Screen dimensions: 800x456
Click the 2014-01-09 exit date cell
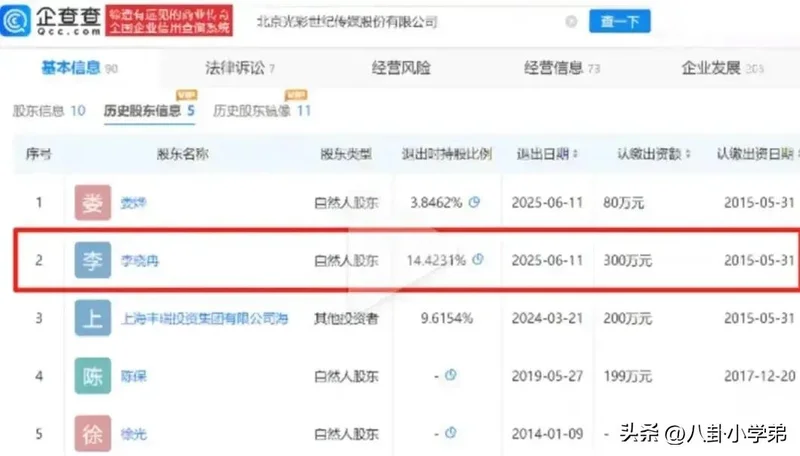[x=547, y=434]
